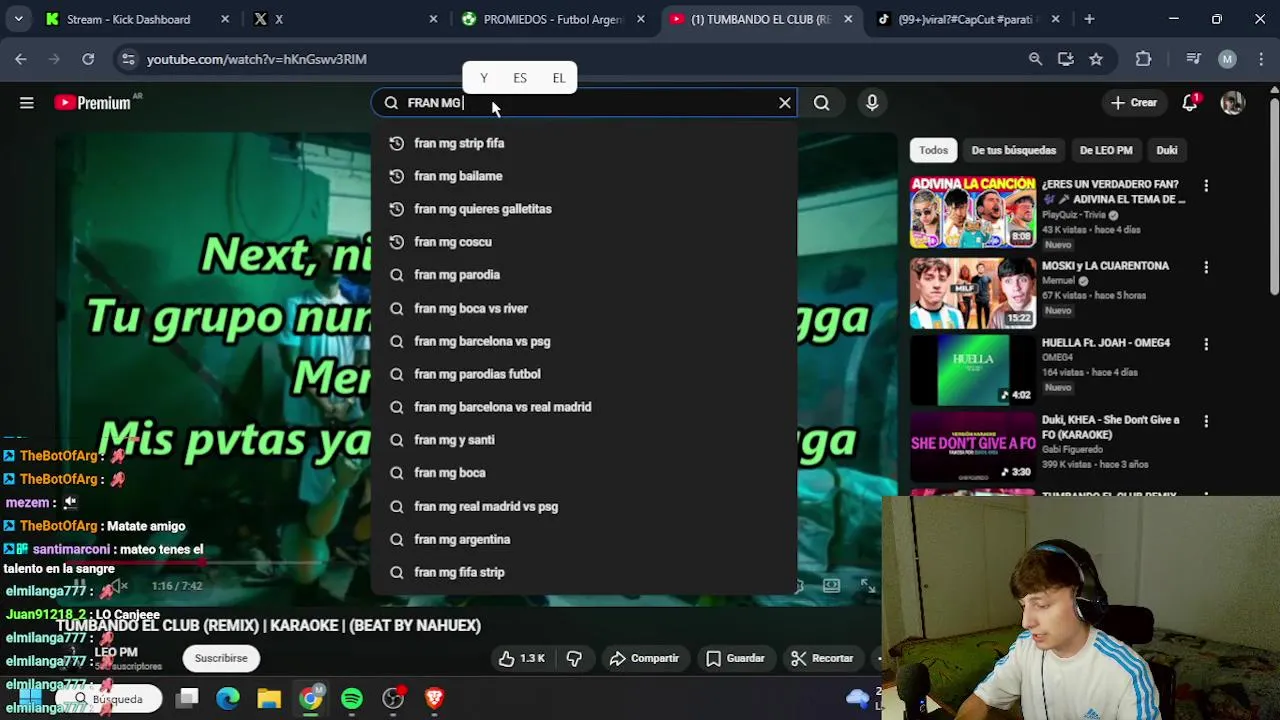The image size is (1280, 720).
Task: Switch to the viral CapCut TikTok tab
Action: click(968, 19)
